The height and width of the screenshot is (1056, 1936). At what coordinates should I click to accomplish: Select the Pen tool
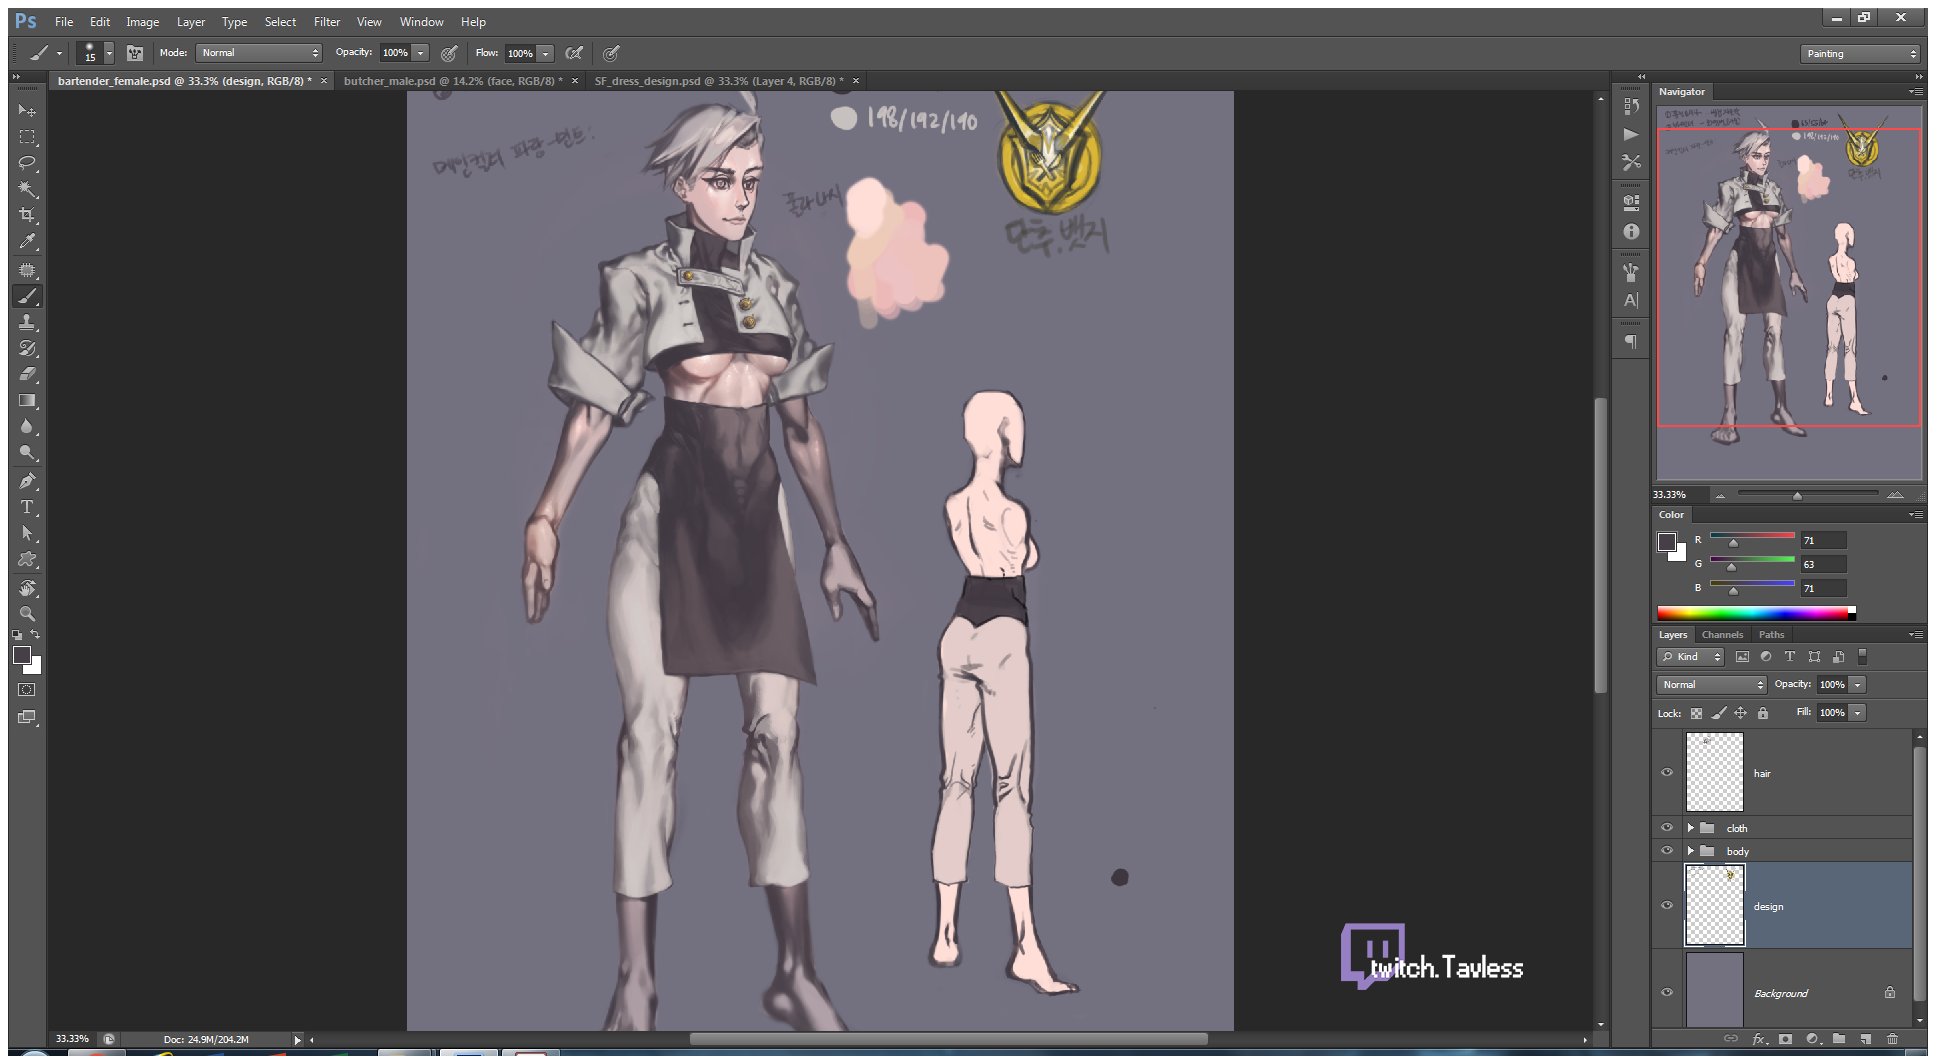[x=27, y=481]
